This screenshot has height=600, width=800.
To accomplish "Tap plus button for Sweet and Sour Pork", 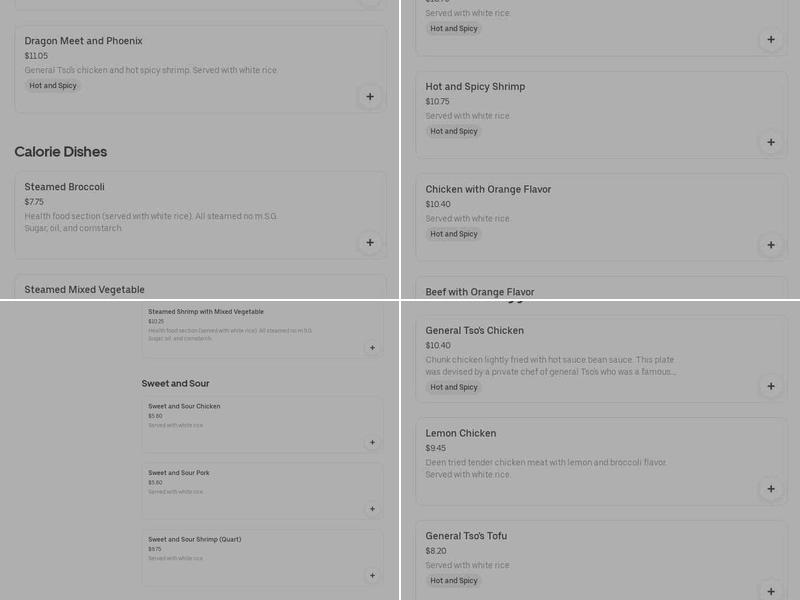I will pos(372,509).
